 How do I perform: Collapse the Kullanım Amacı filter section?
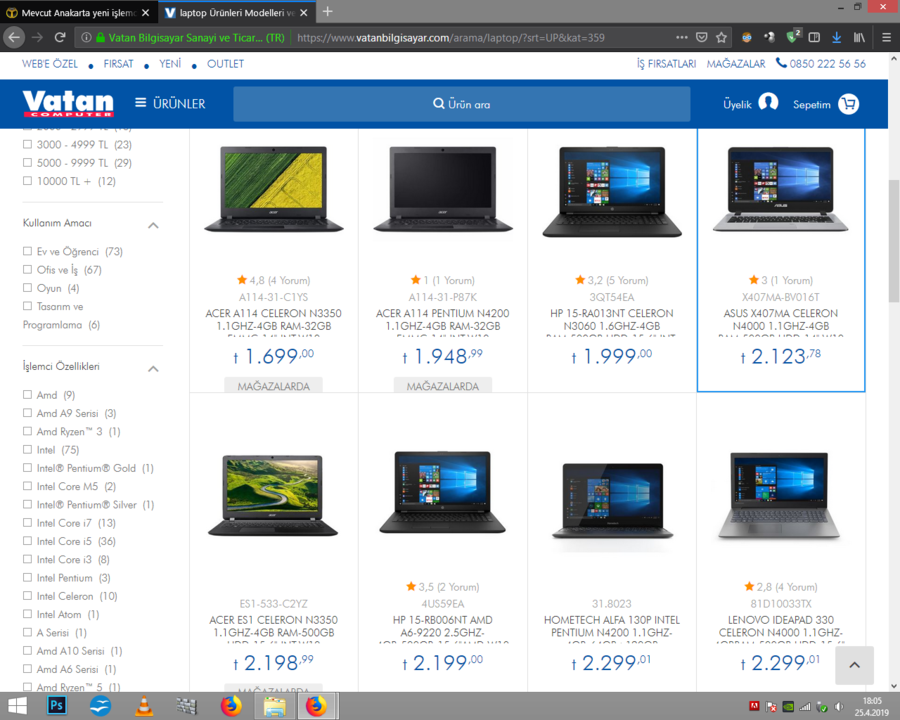153,225
